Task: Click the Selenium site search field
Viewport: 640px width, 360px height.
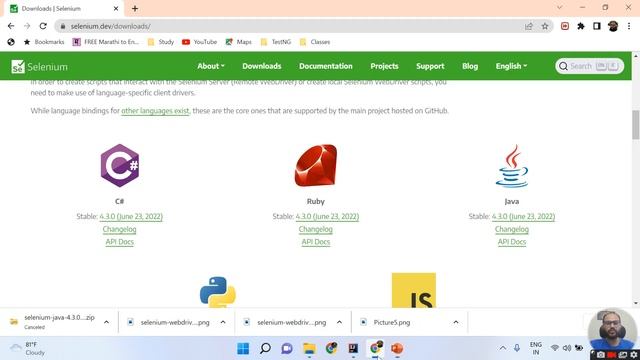Action: click(589, 66)
